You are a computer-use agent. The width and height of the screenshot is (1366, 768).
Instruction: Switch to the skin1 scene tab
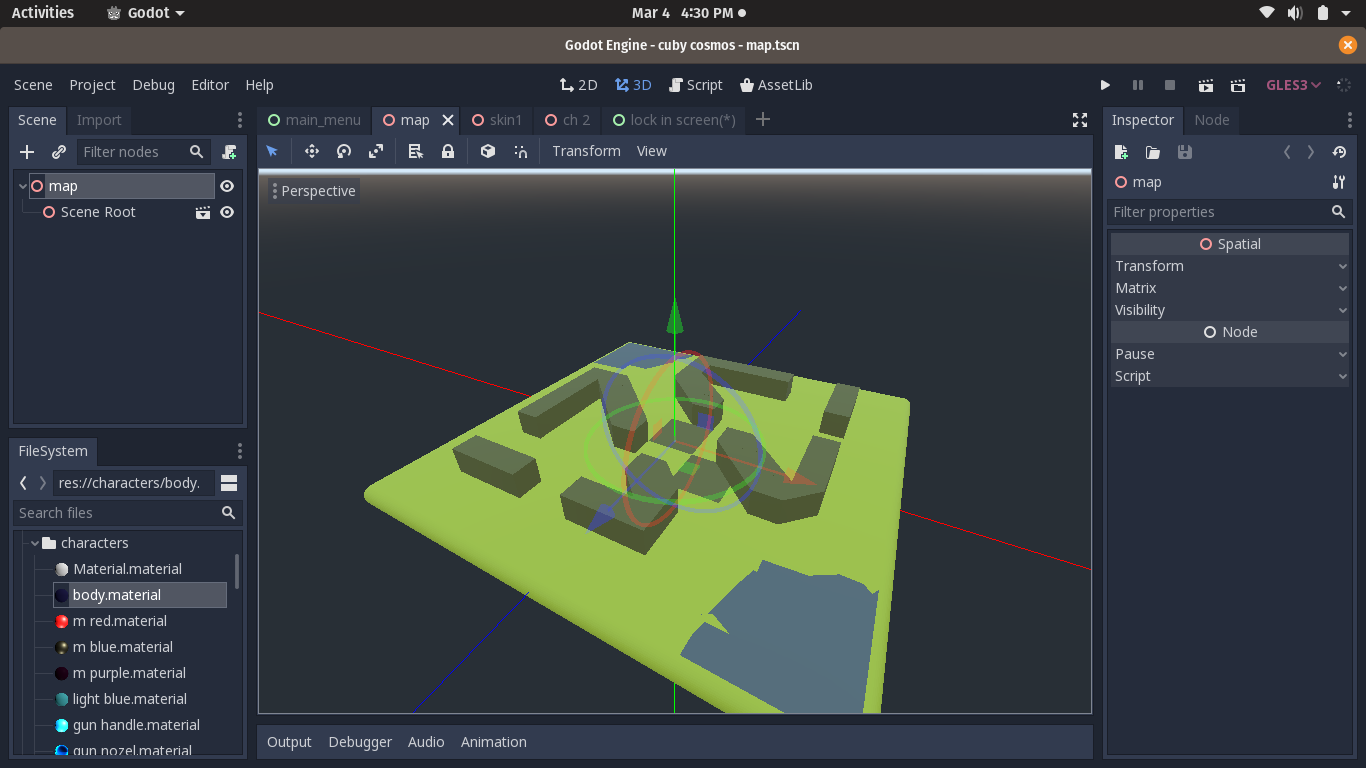pos(497,120)
